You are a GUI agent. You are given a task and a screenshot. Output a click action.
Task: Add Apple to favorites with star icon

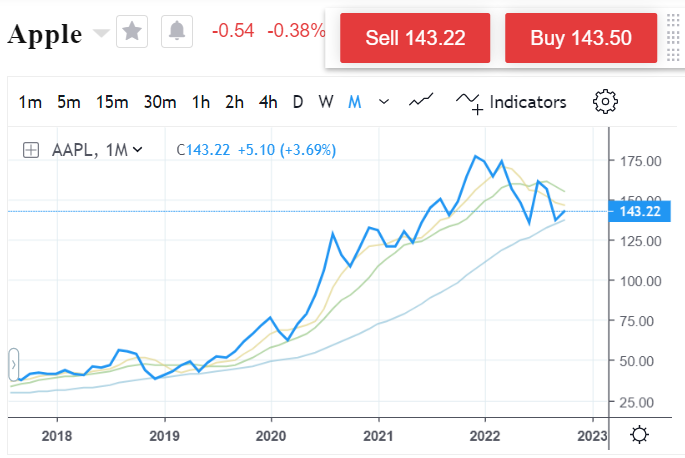click(132, 31)
